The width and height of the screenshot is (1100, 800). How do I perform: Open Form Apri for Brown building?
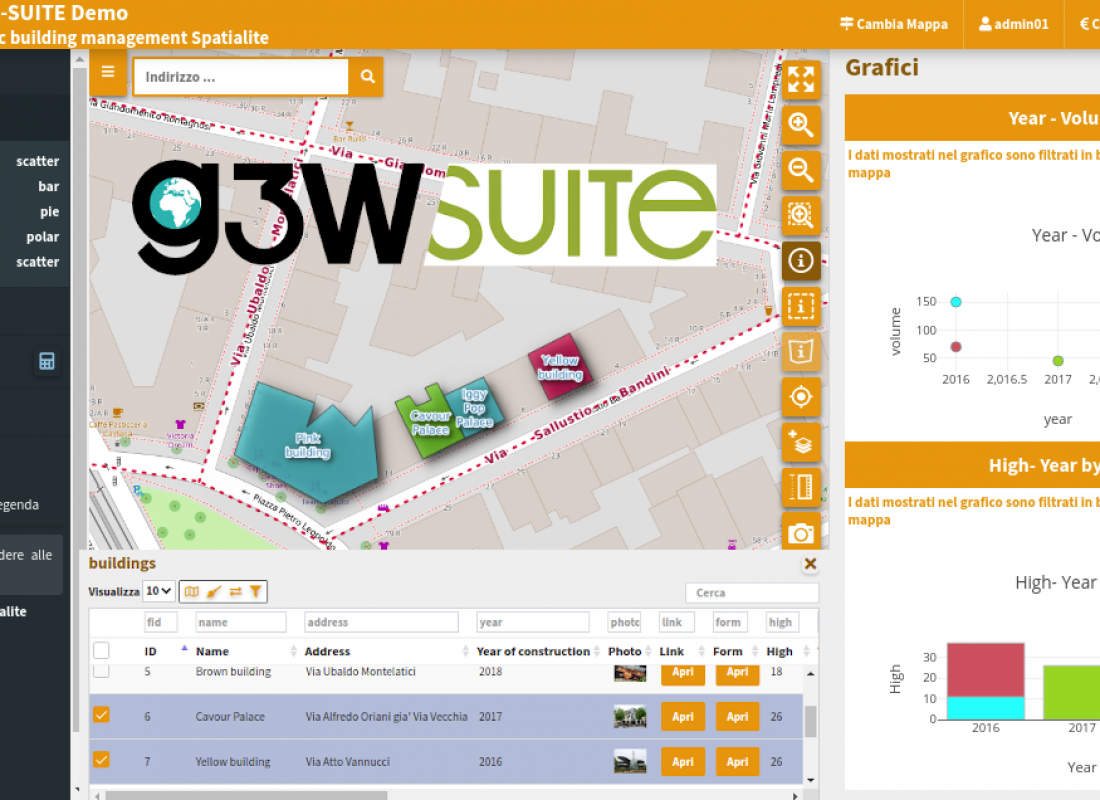(737, 674)
